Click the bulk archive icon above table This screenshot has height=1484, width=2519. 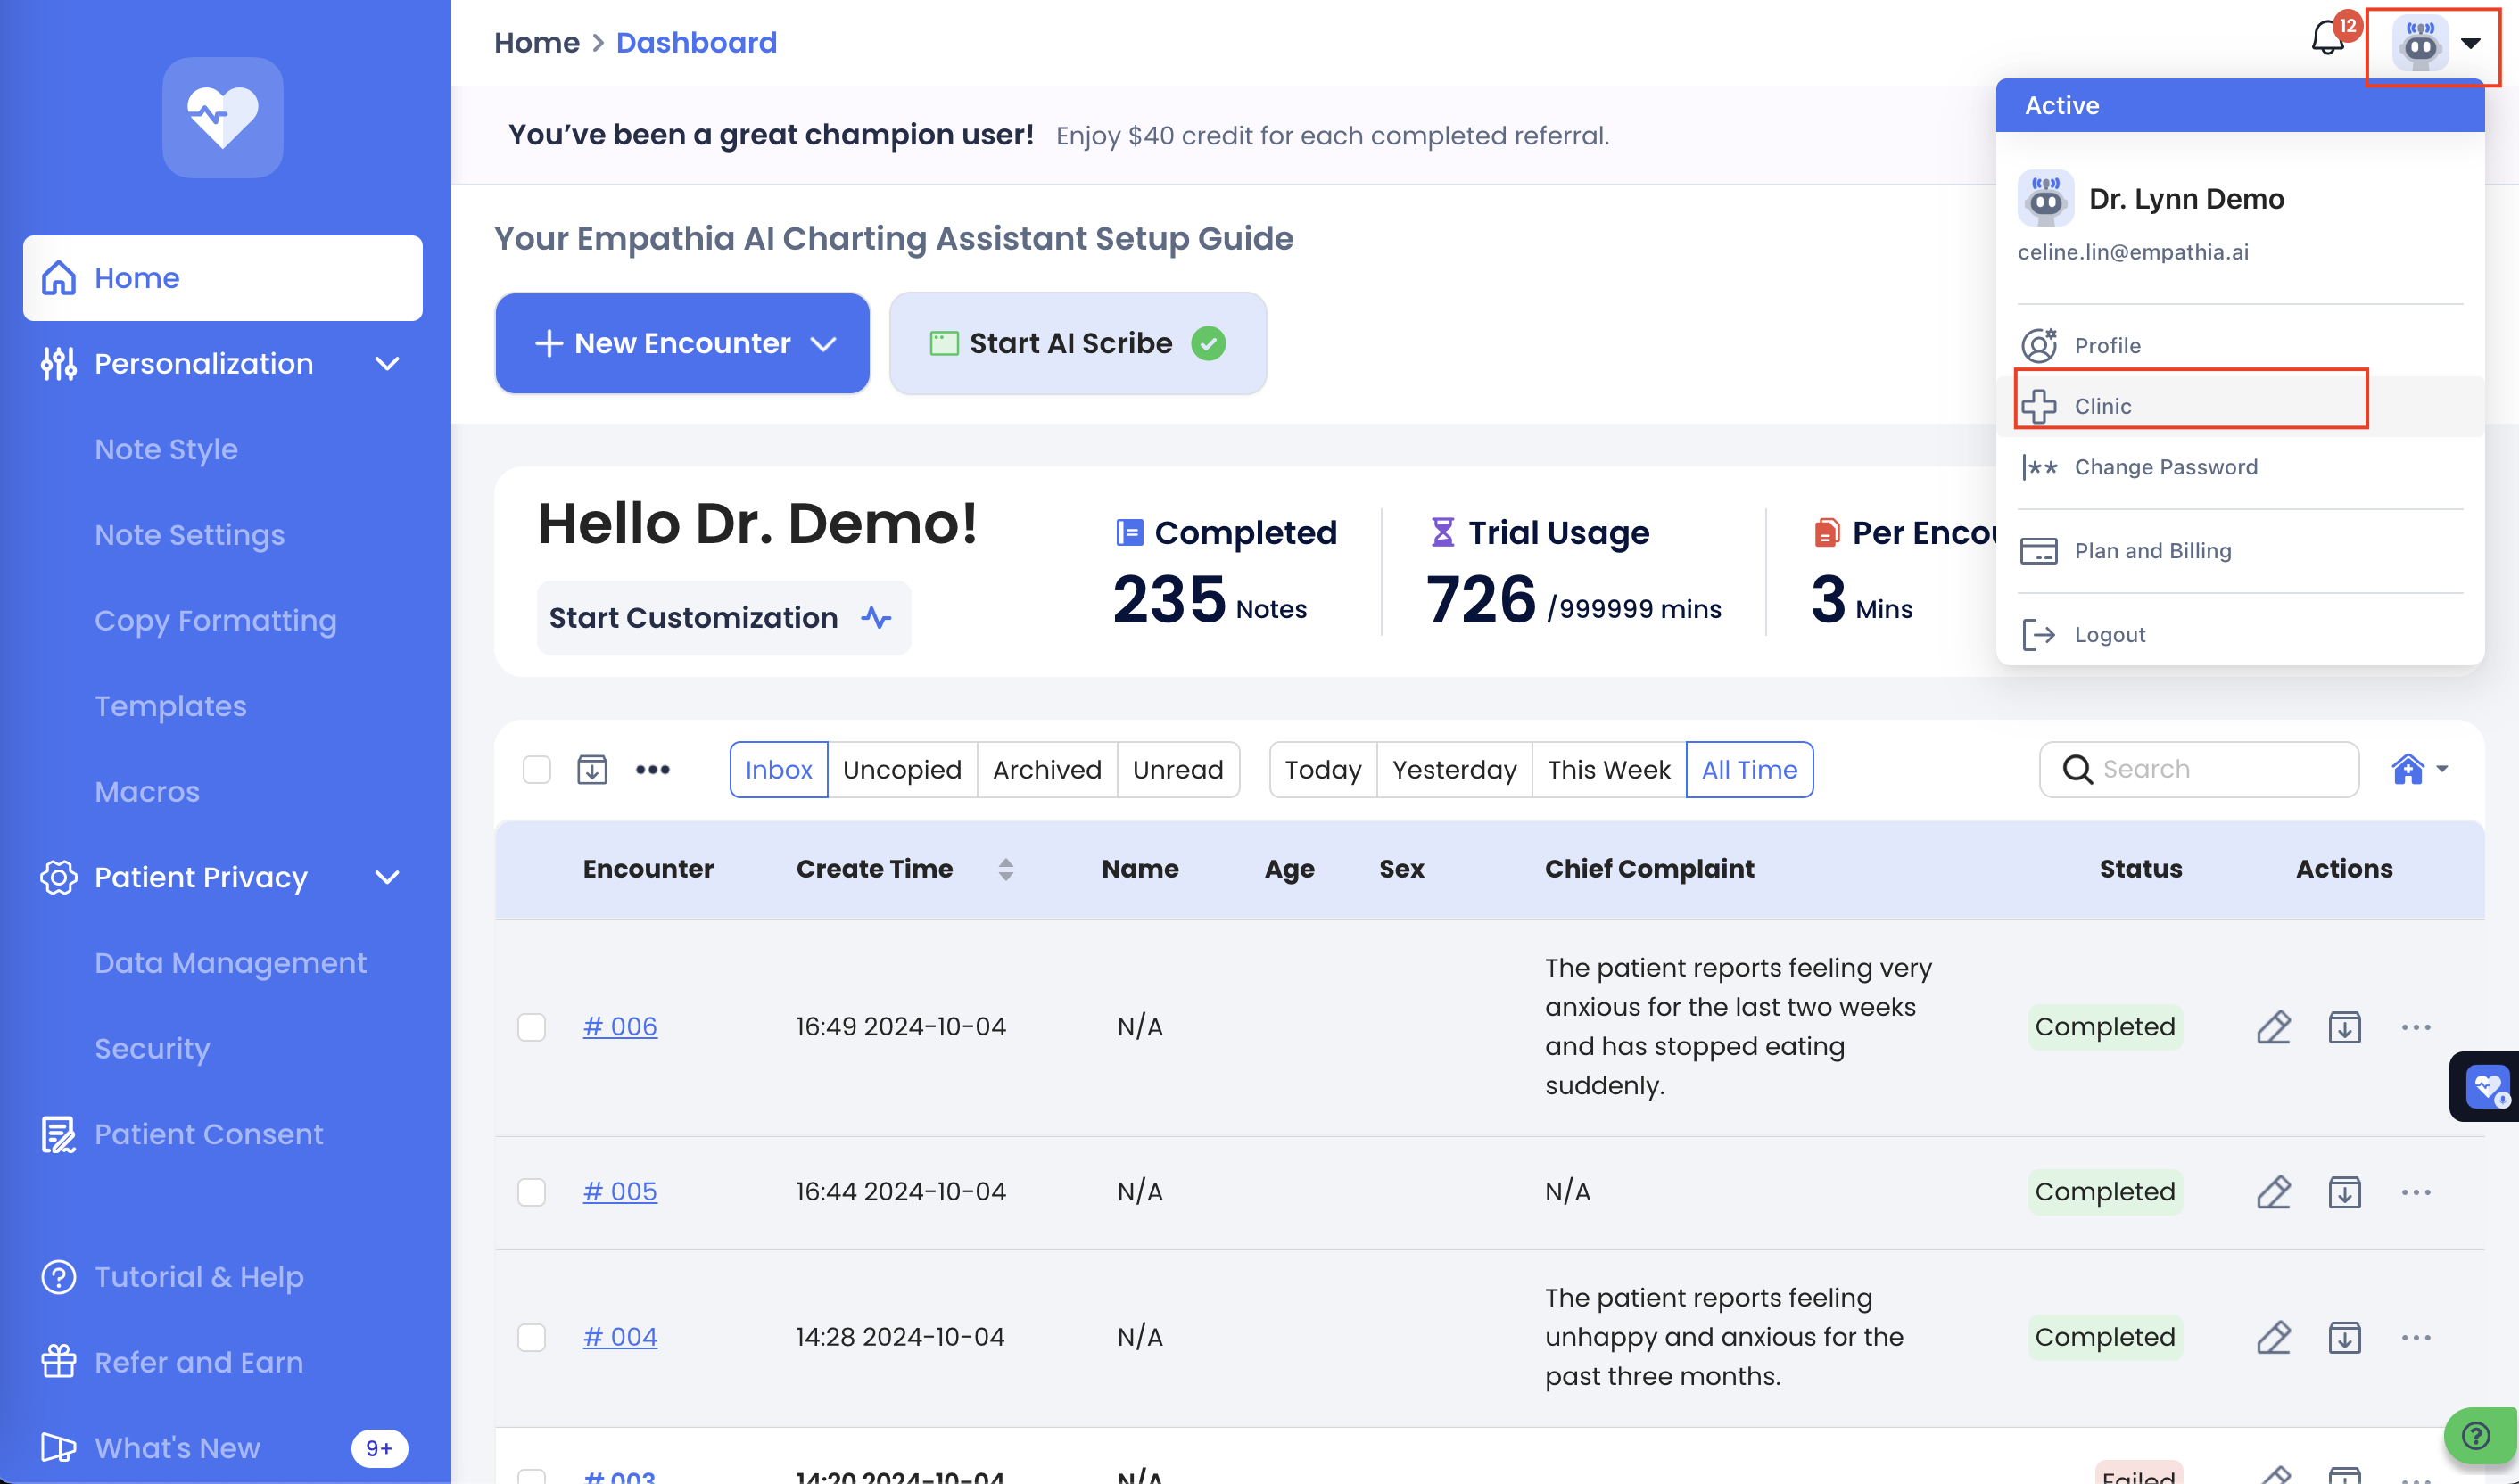tap(592, 769)
